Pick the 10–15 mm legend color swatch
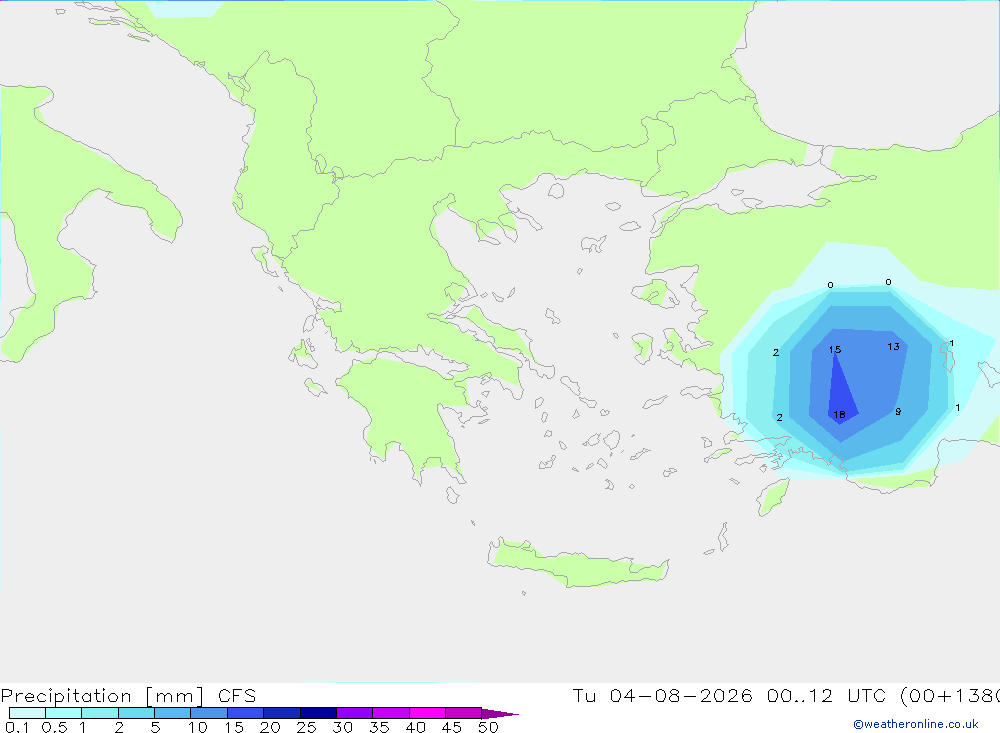 point(209,713)
